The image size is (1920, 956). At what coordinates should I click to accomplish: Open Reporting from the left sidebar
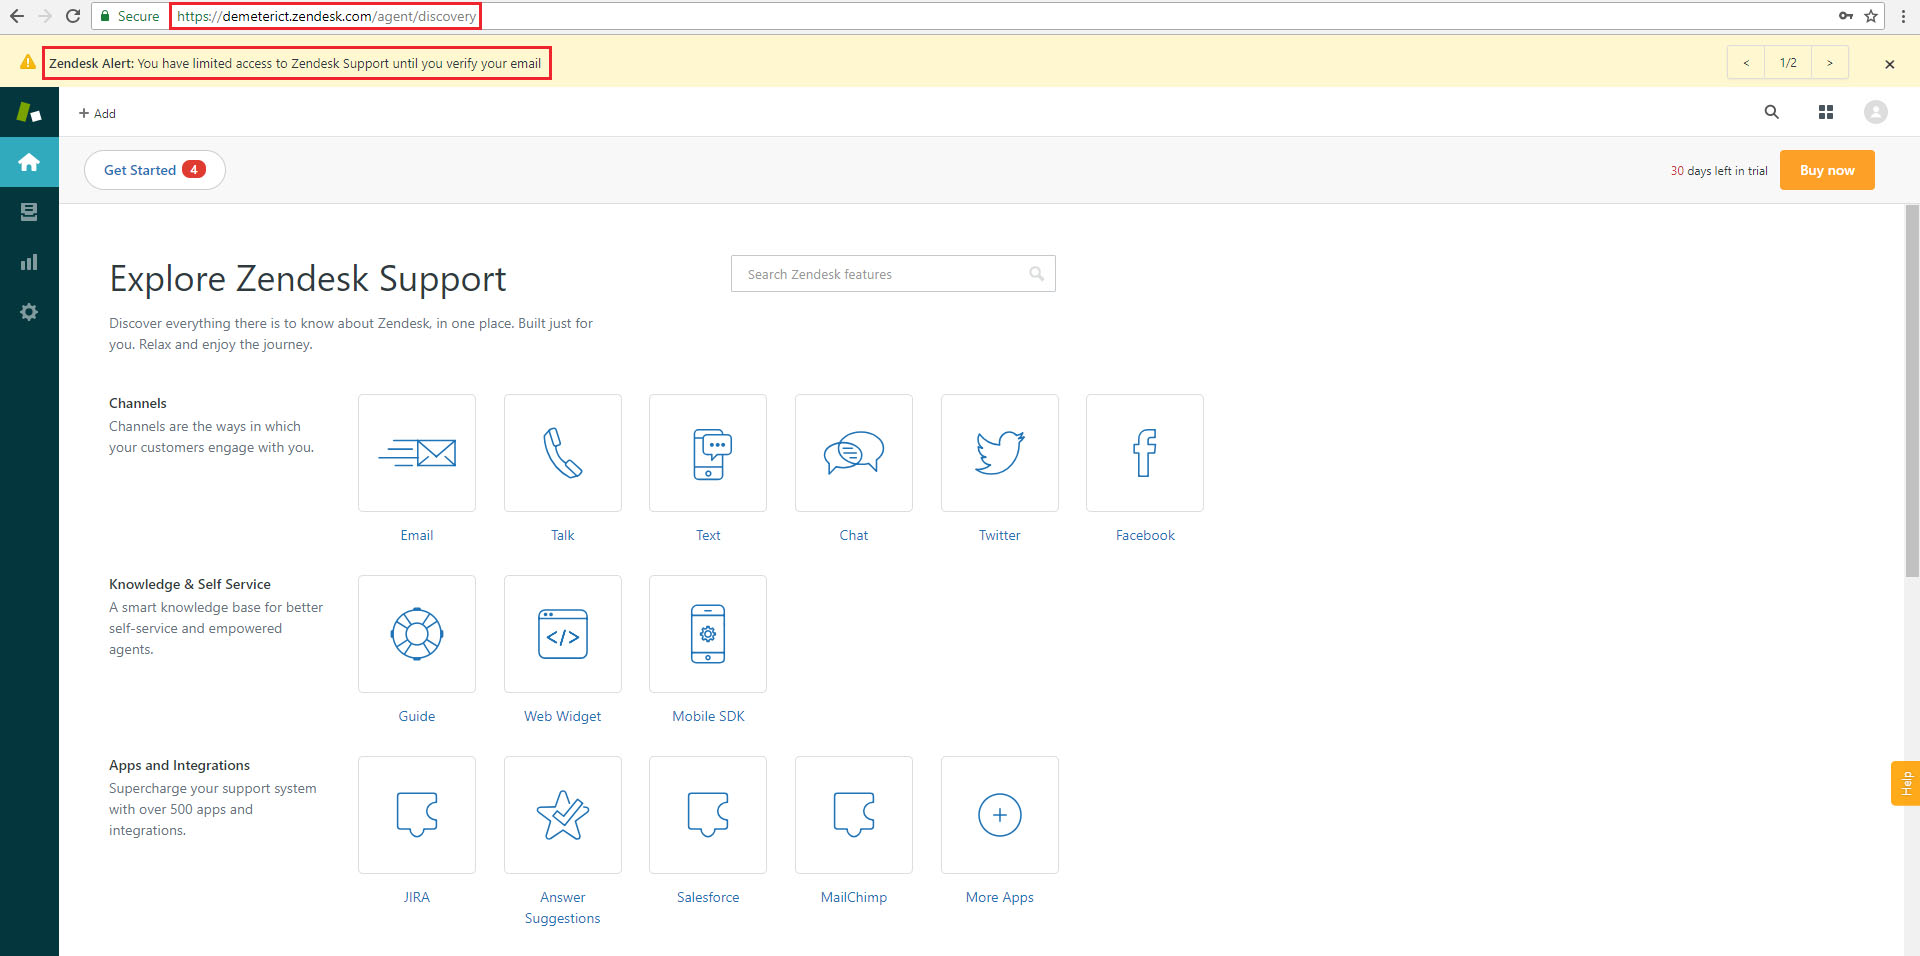29,262
